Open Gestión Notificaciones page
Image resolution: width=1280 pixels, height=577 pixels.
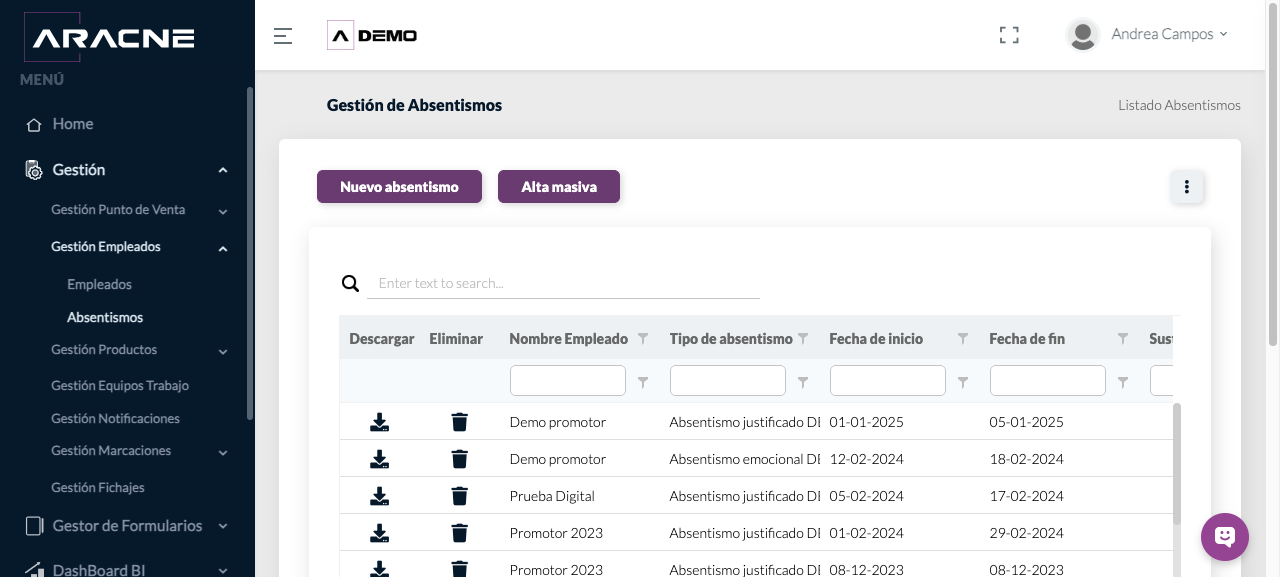pos(116,418)
